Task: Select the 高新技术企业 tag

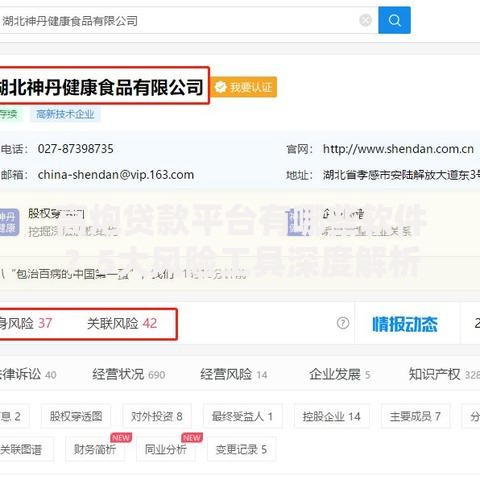Action: pyautogui.click(x=65, y=114)
